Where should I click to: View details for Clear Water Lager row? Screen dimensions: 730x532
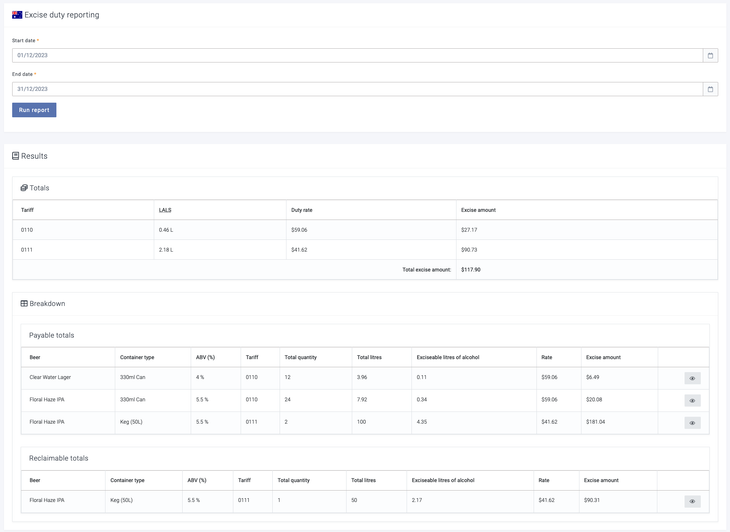tap(692, 378)
